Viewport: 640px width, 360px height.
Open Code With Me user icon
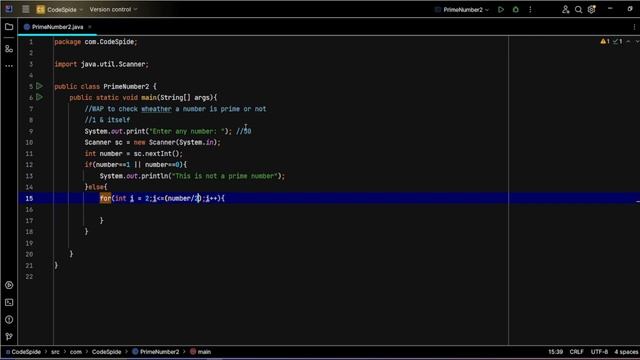tap(565, 9)
